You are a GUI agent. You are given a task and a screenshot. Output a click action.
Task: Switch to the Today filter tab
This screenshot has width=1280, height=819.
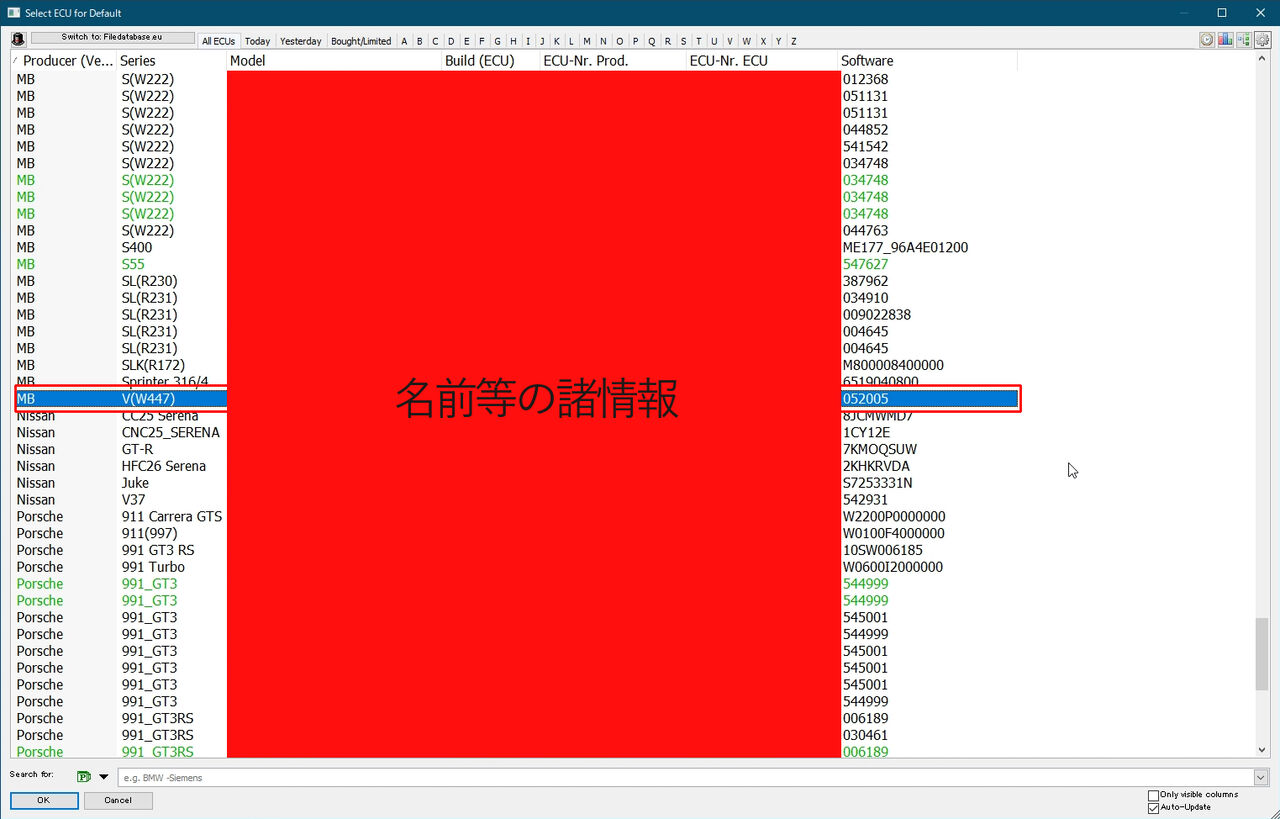pyautogui.click(x=257, y=41)
